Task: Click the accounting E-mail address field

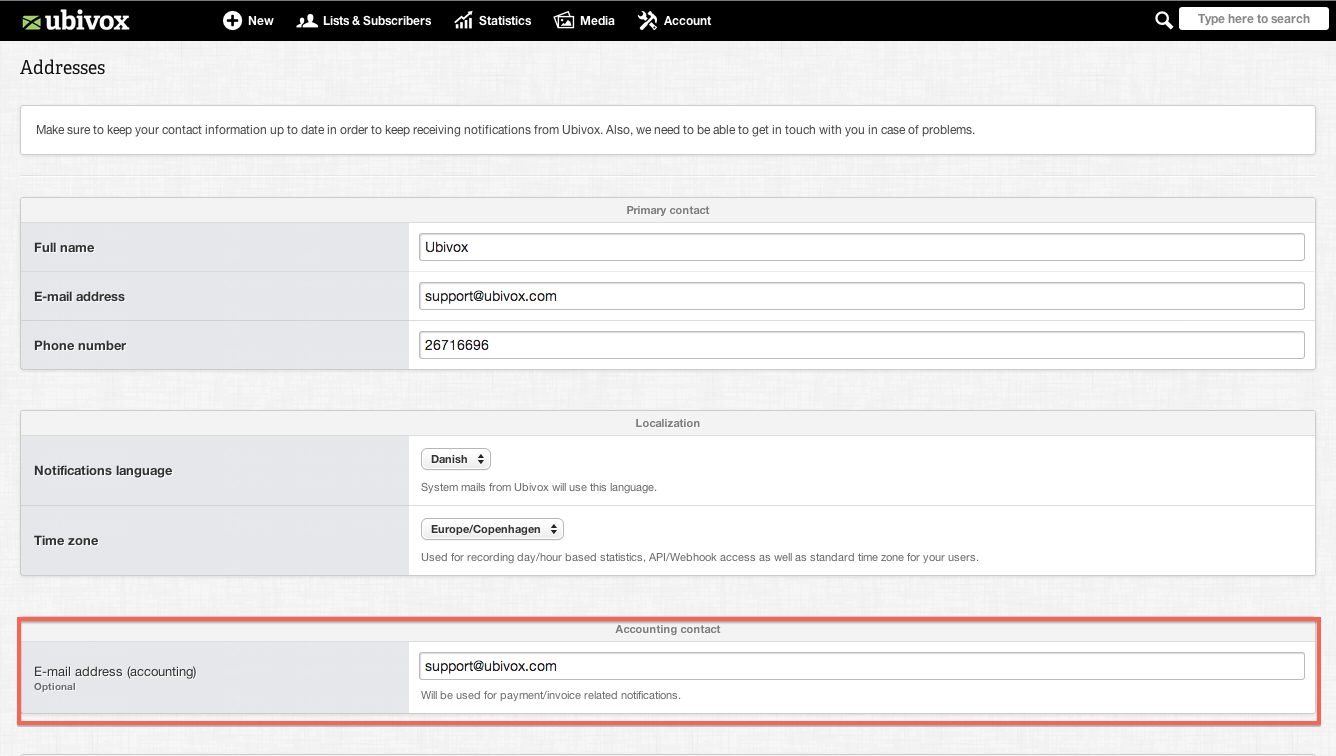Action: click(862, 666)
